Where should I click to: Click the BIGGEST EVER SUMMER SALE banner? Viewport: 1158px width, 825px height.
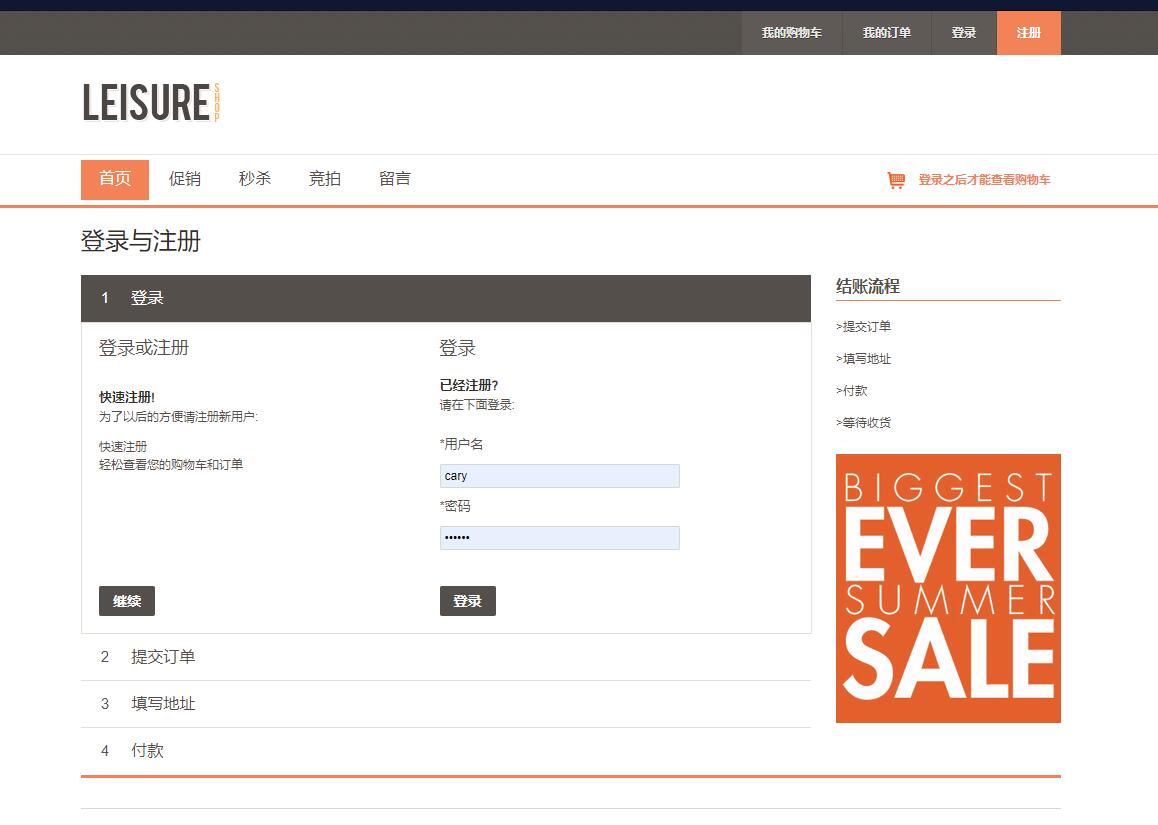pos(947,588)
